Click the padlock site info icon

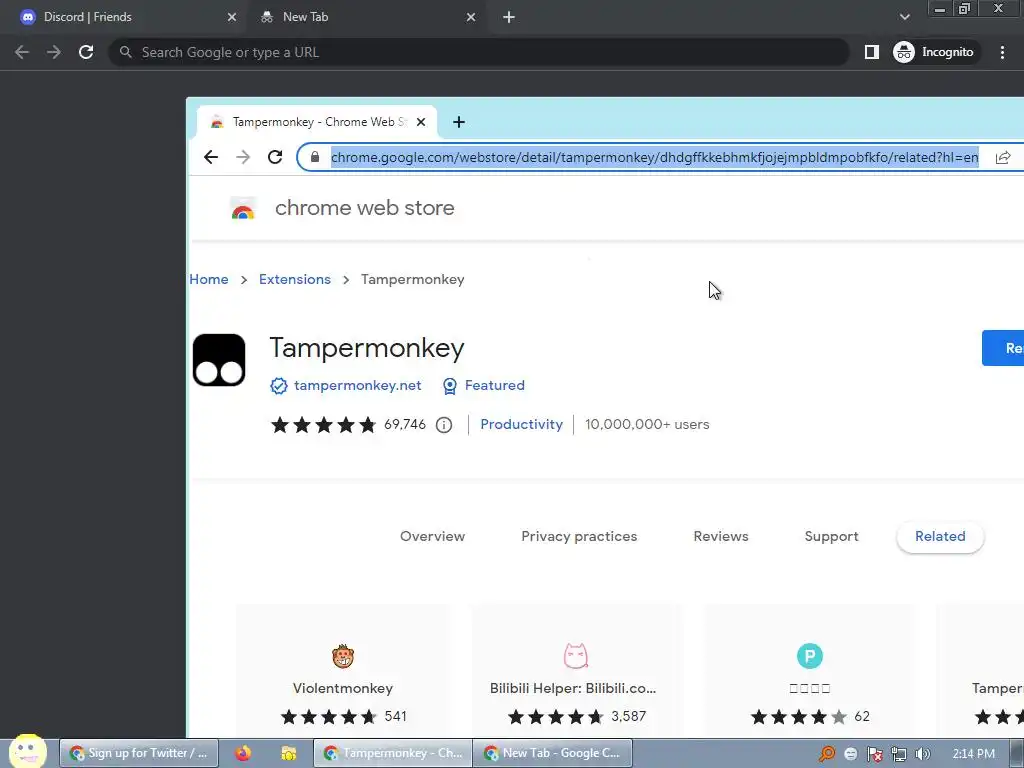[x=315, y=157]
